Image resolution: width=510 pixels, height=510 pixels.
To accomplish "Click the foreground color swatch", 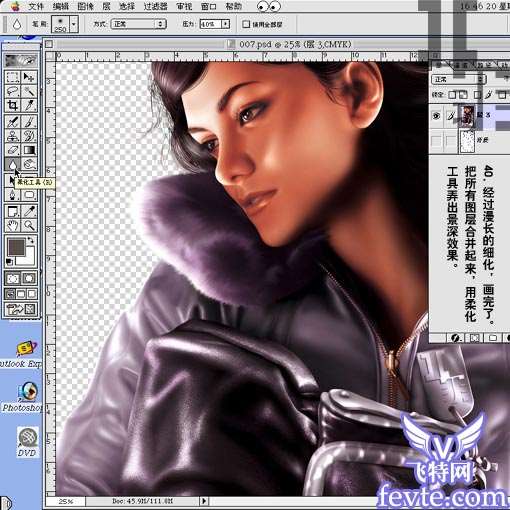I will [16, 247].
